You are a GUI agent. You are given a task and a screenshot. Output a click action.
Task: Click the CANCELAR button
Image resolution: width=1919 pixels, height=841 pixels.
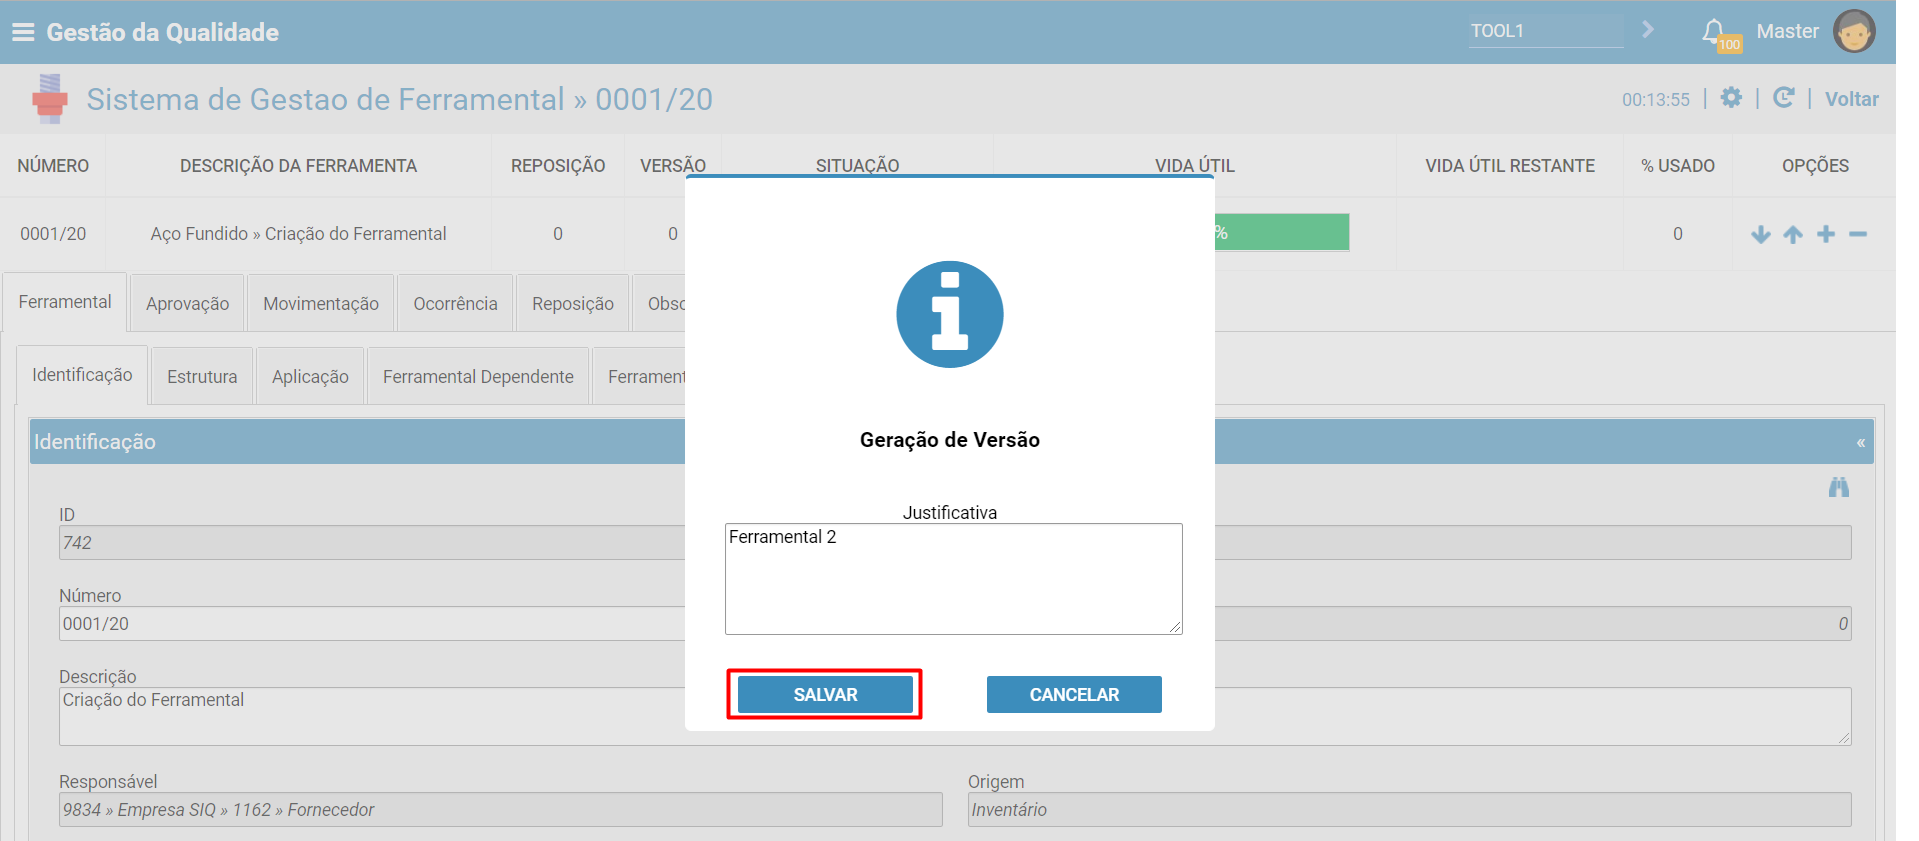(x=1074, y=694)
